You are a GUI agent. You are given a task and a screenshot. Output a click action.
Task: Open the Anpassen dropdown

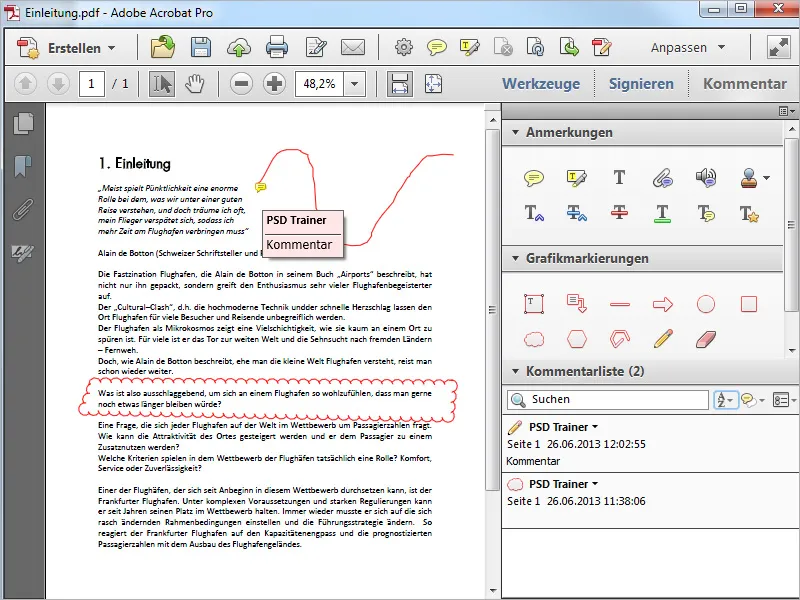click(688, 47)
